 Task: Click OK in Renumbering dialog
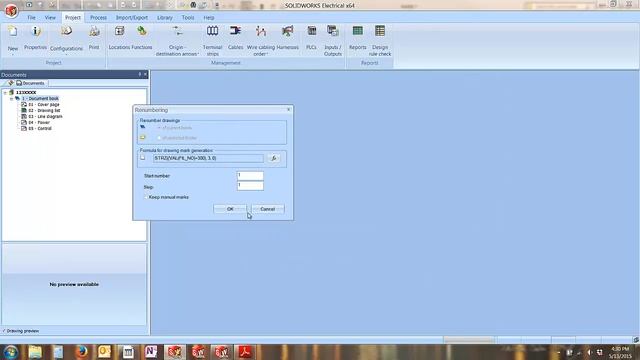click(x=230, y=209)
